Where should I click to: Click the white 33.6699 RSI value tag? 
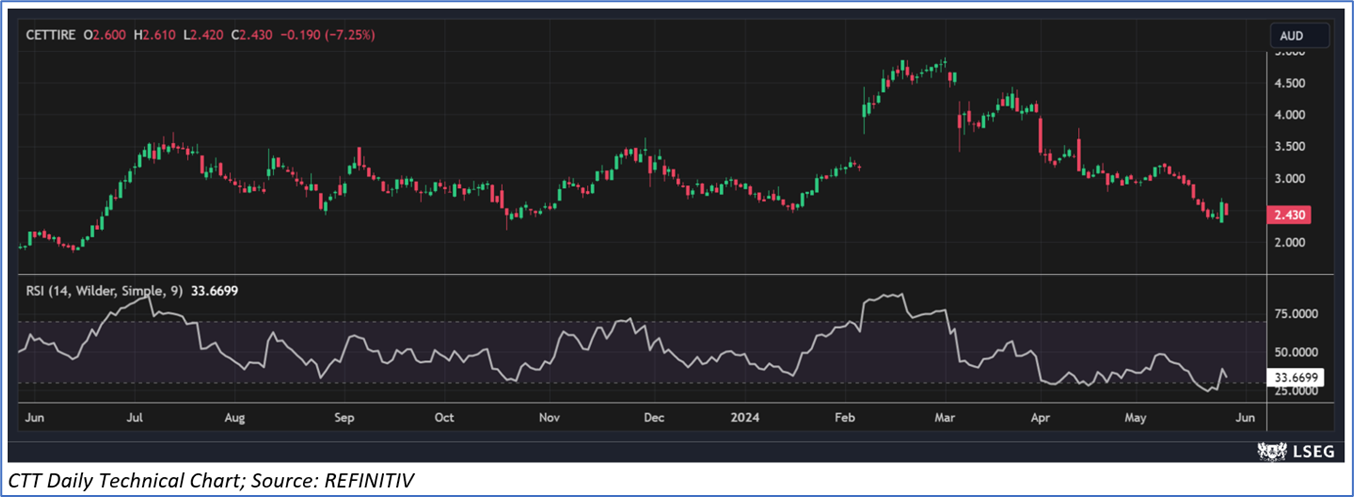pos(1298,378)
